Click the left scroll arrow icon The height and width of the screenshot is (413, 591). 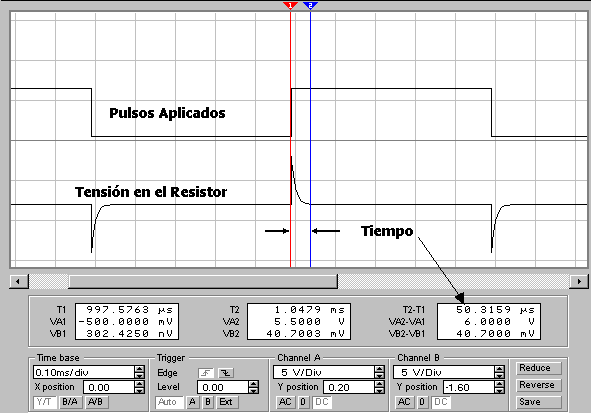(x=18, y=281)
